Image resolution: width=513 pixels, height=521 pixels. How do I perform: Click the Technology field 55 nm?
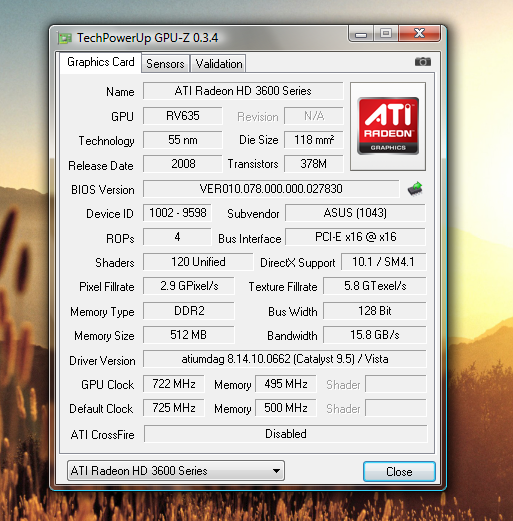[x=183, y=140]
